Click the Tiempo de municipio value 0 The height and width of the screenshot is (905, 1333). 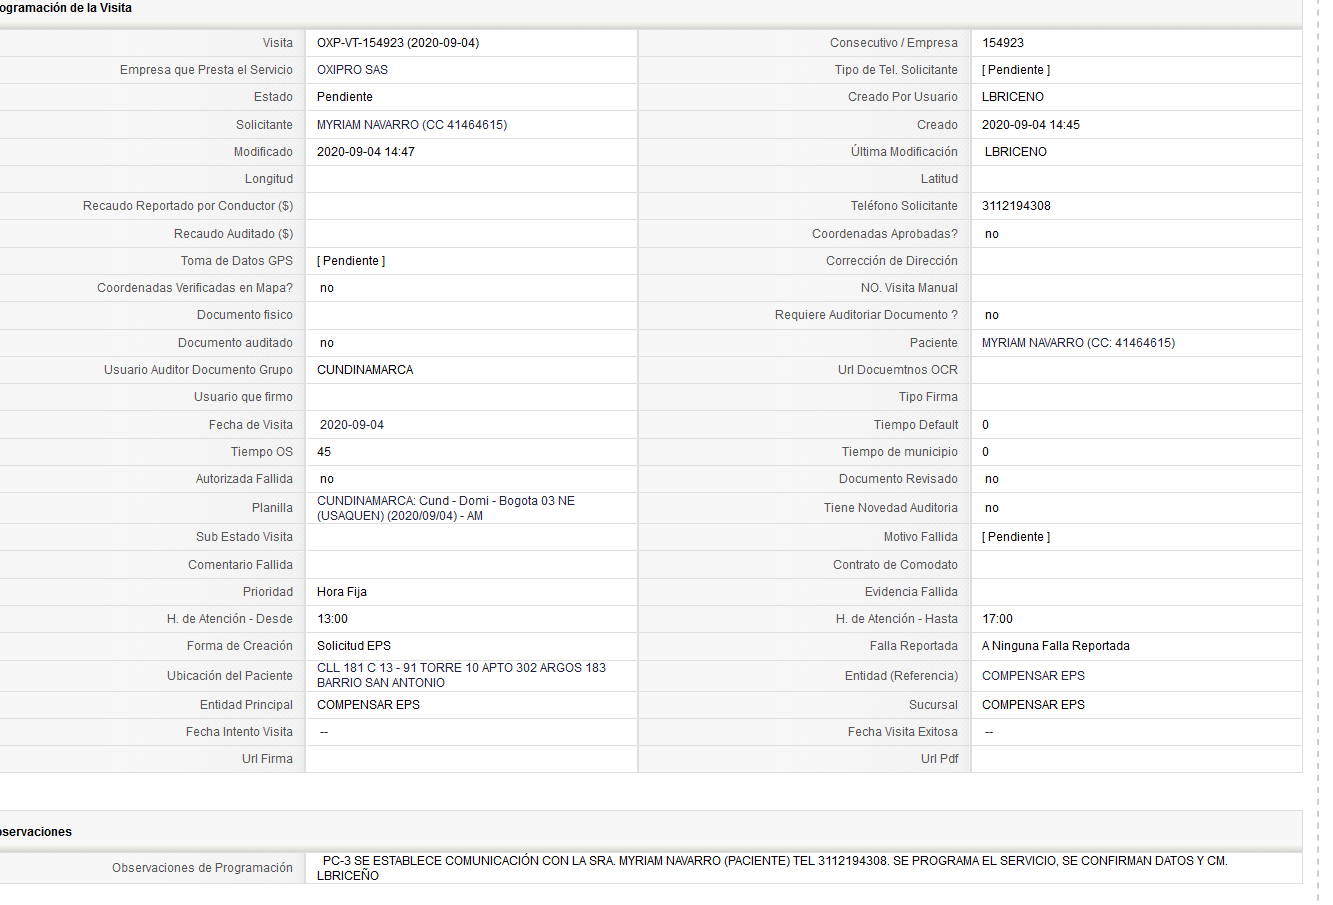coord(985,452)
